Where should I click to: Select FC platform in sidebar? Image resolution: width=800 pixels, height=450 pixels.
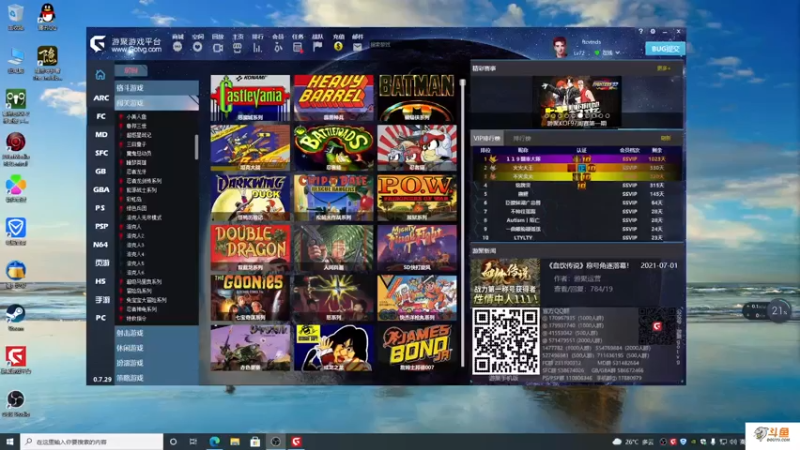tap(101, 116)
